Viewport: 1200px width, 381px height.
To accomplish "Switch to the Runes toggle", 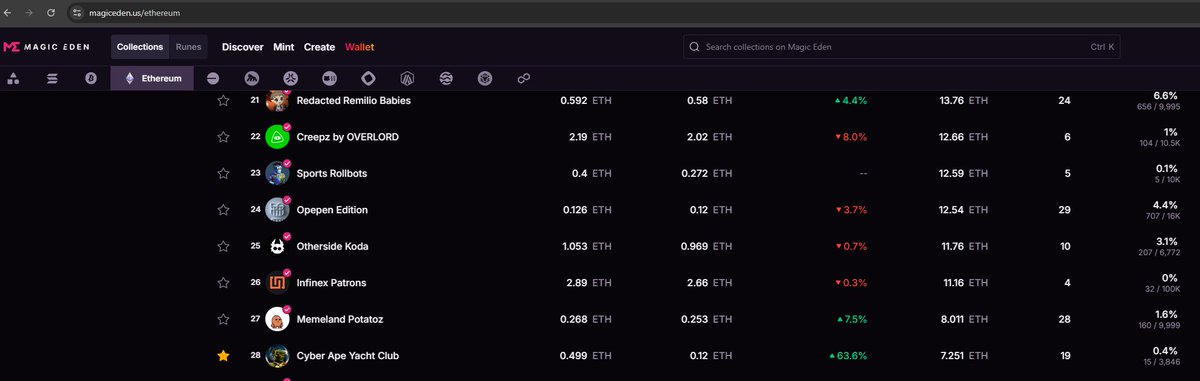I will tap(188, 47).
